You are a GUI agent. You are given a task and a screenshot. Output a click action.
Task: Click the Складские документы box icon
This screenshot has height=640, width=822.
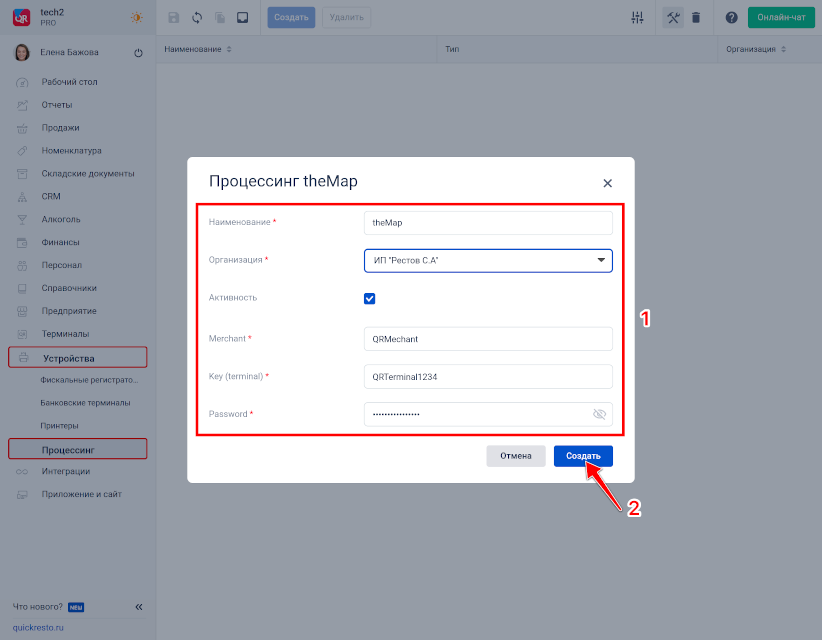[x=22, y=174]
